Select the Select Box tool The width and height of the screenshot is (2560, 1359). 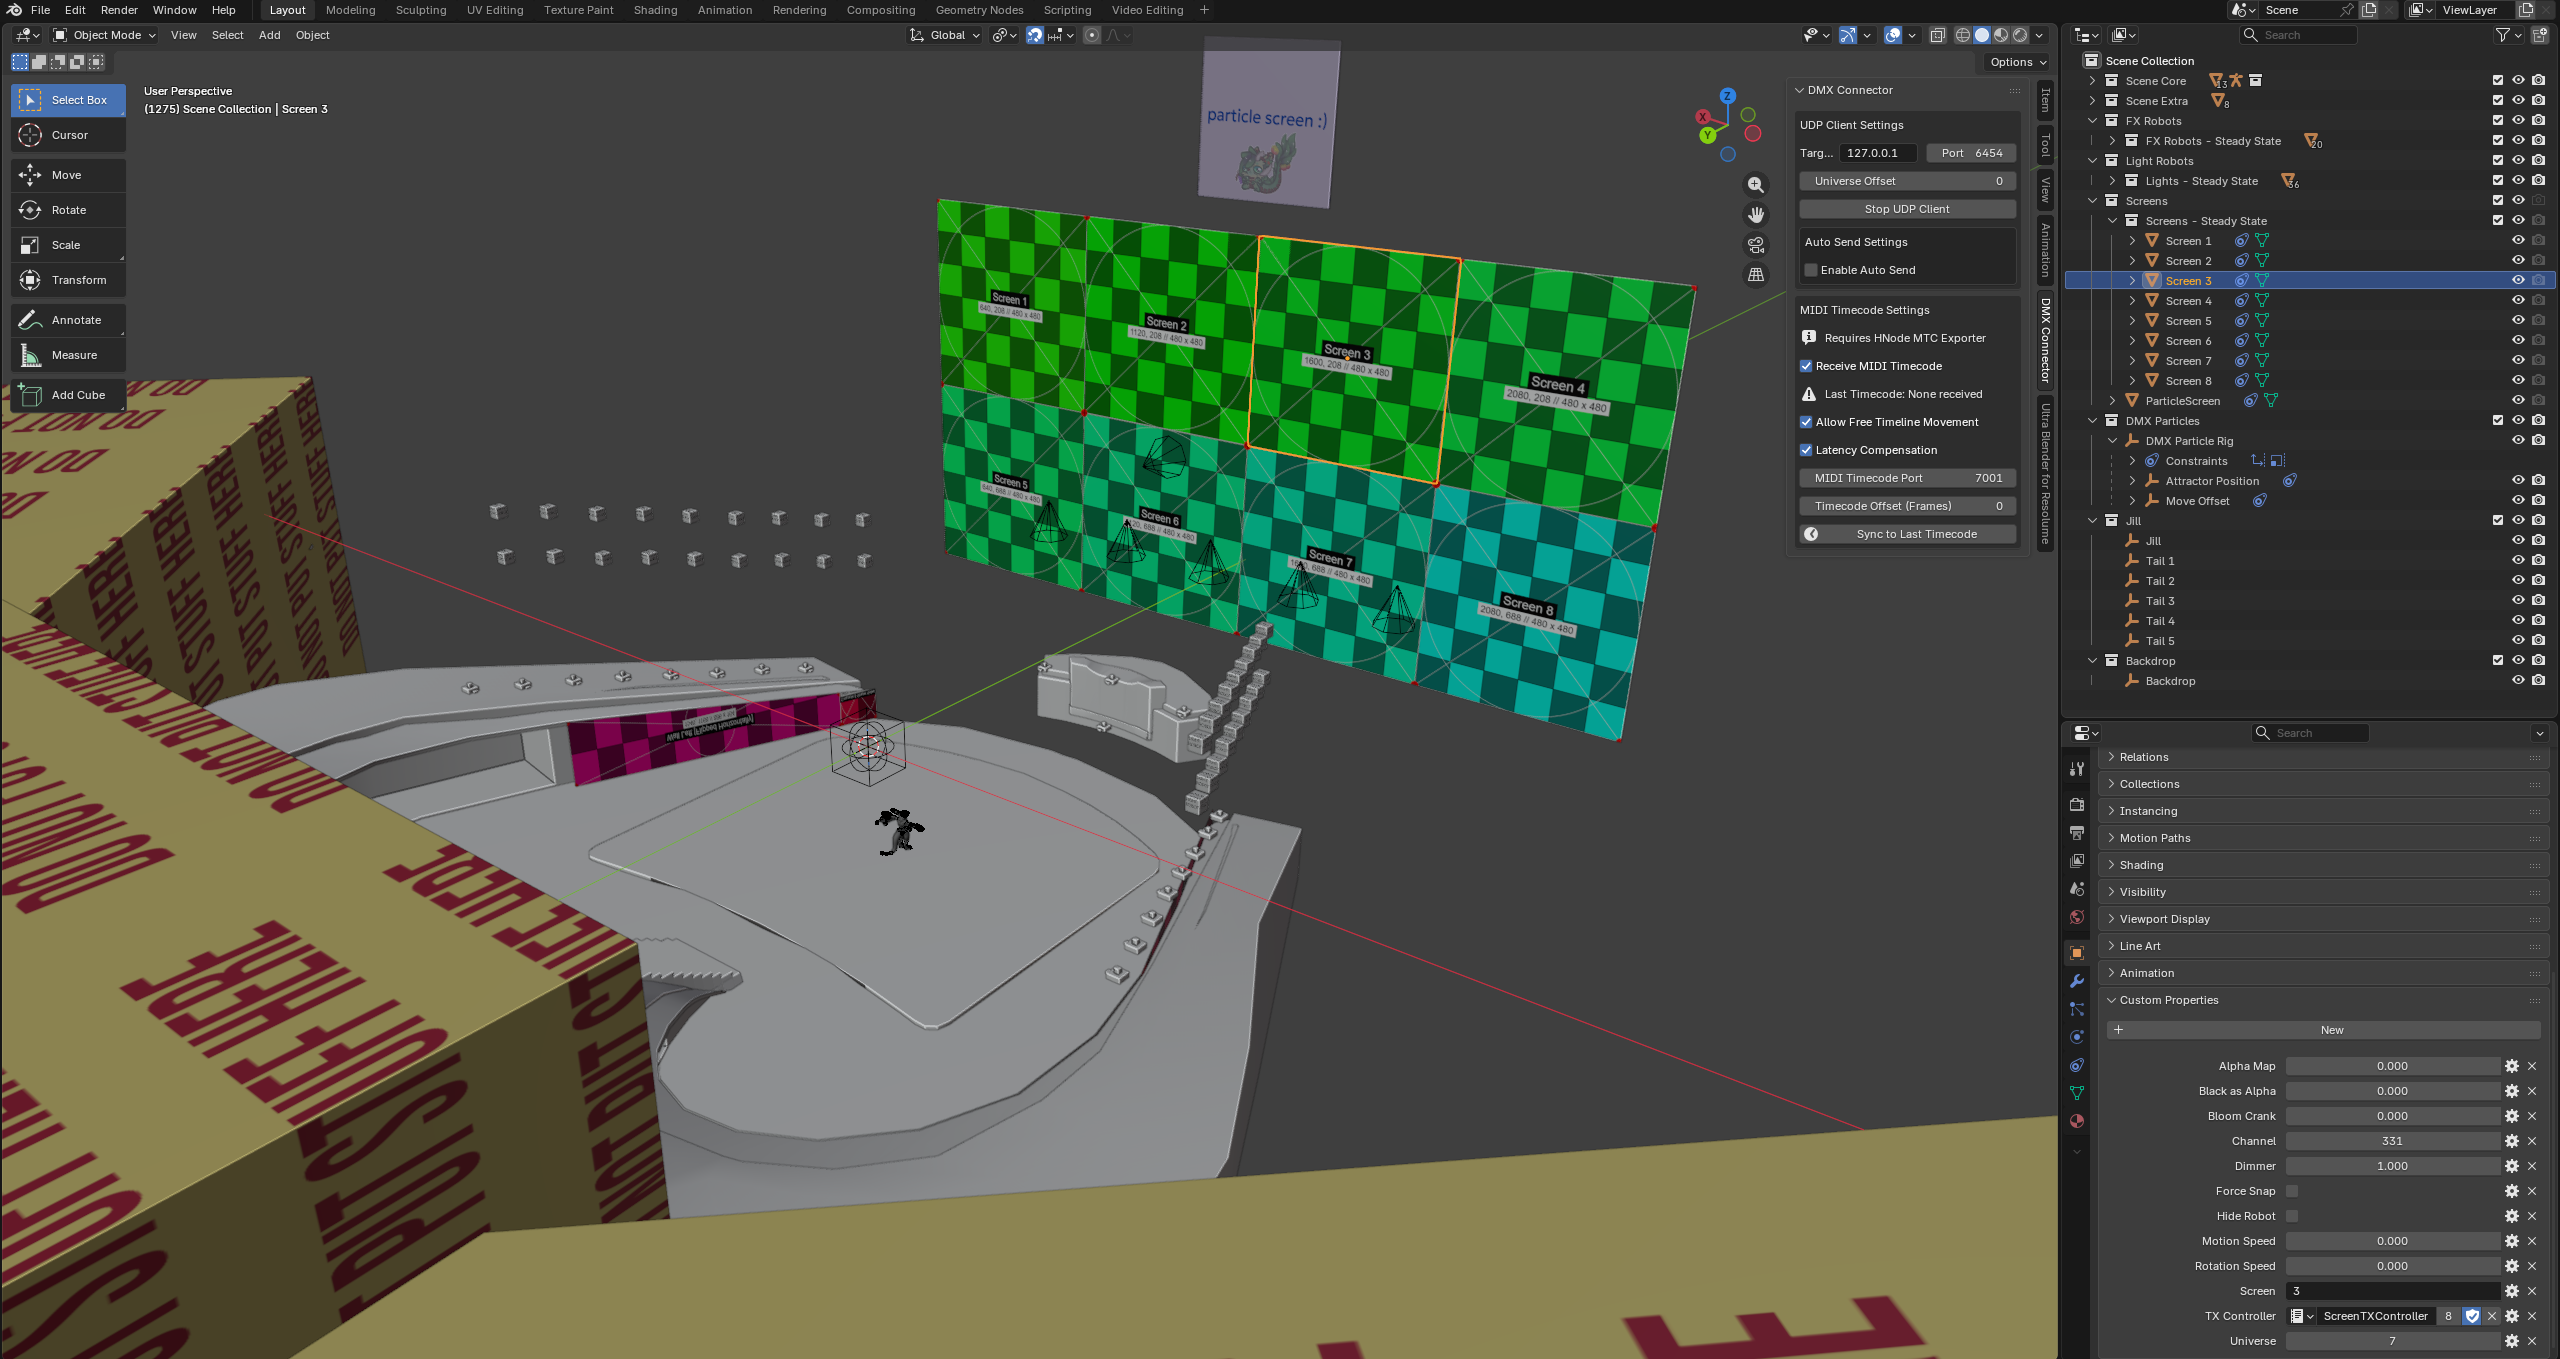[68, 100]
